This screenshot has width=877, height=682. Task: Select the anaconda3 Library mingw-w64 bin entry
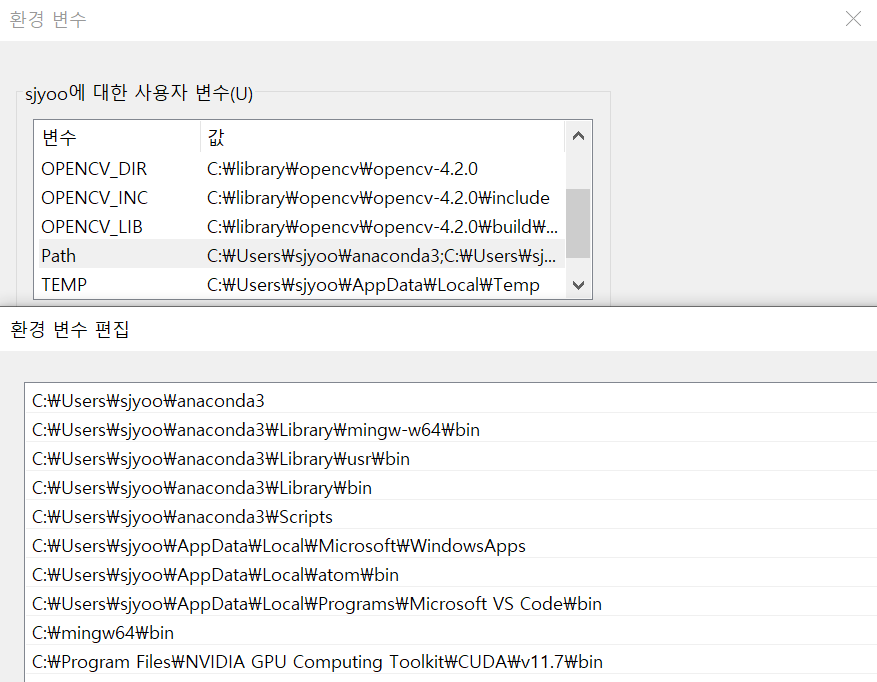[x=451, y=430]
